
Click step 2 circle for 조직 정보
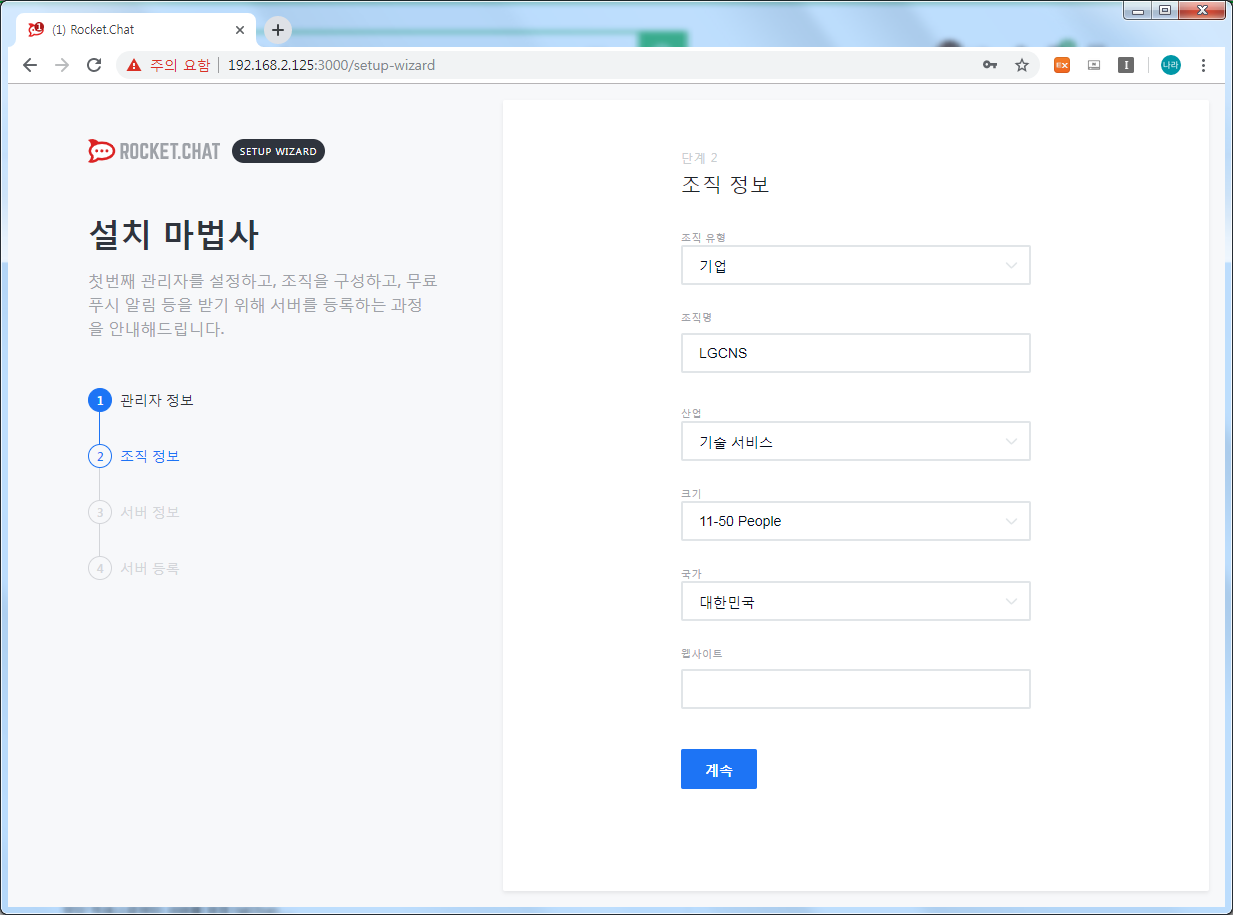99,456
